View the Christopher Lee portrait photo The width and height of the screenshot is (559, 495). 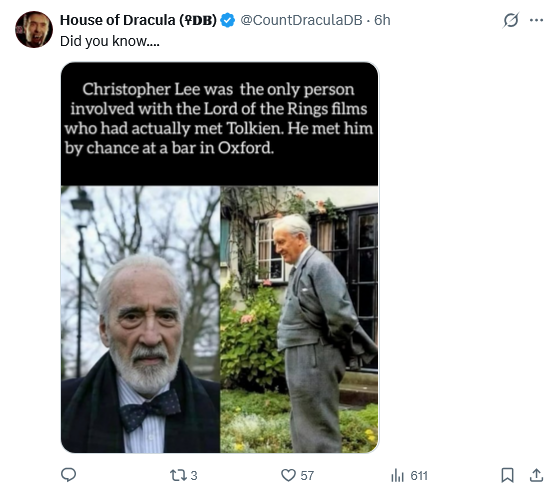click(x=140, y=319)
